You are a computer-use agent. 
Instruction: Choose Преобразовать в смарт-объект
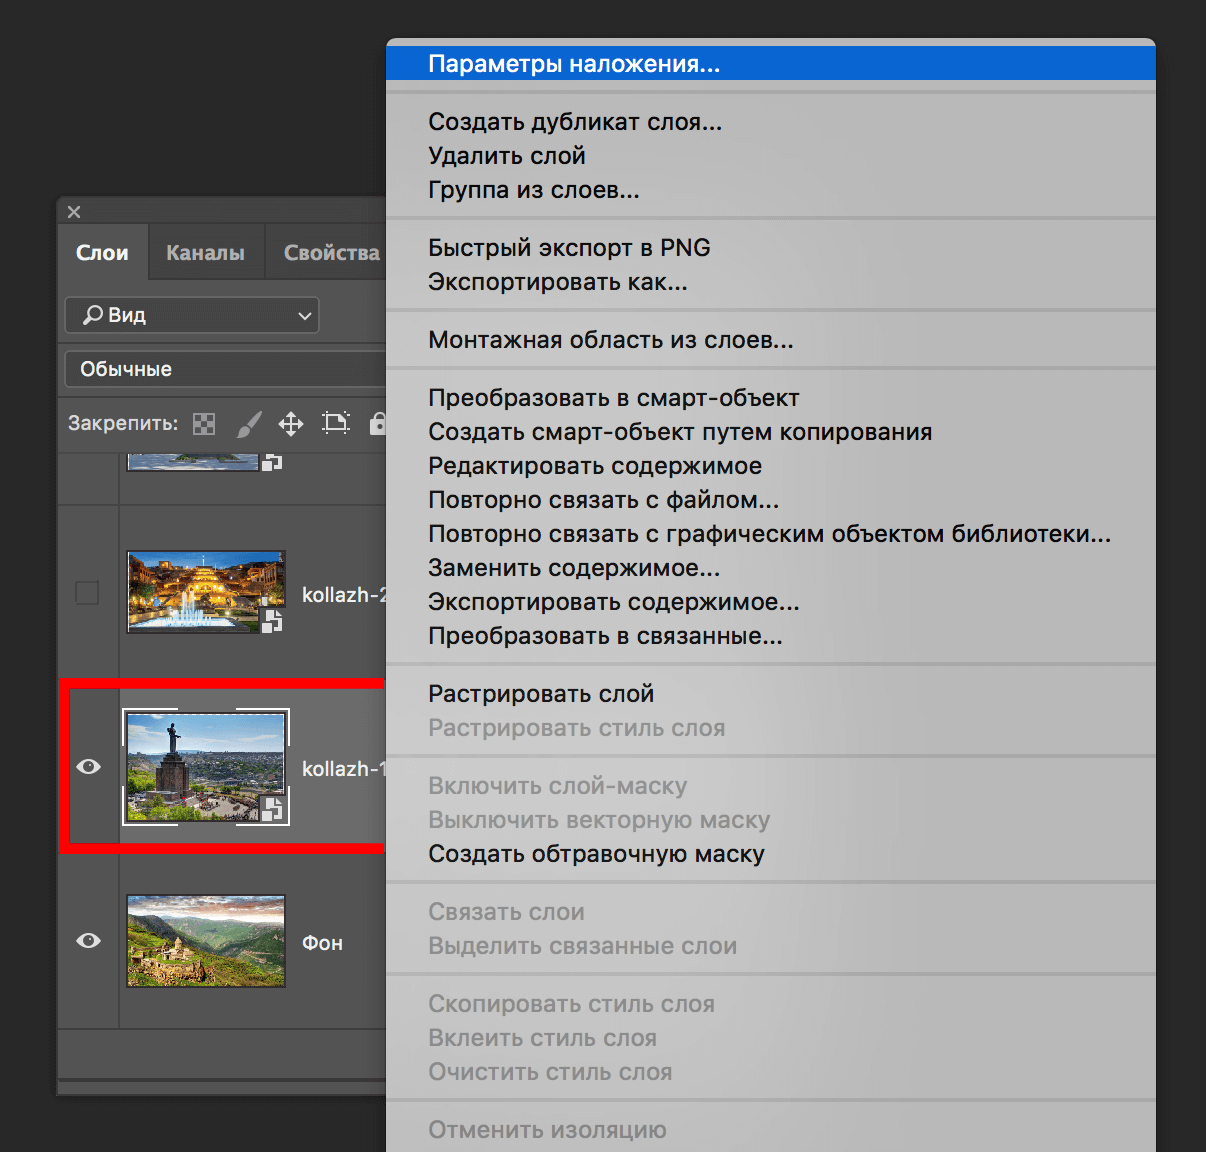[x=613, y=398]
